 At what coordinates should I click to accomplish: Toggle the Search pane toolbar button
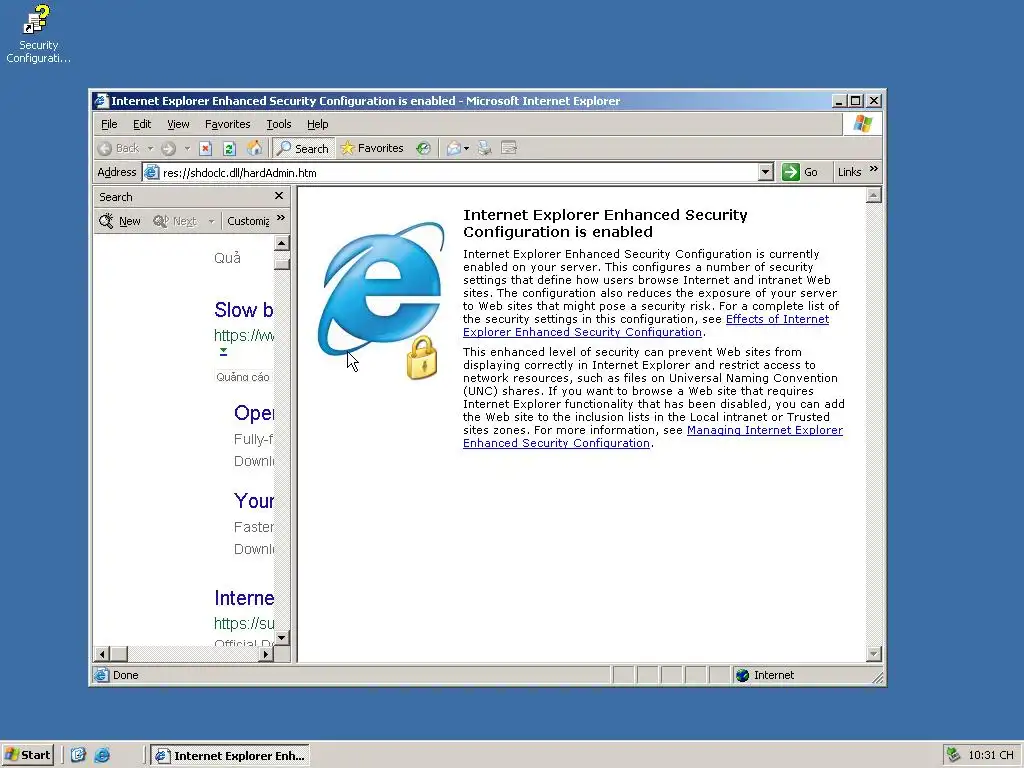click(x=304, y=148)
